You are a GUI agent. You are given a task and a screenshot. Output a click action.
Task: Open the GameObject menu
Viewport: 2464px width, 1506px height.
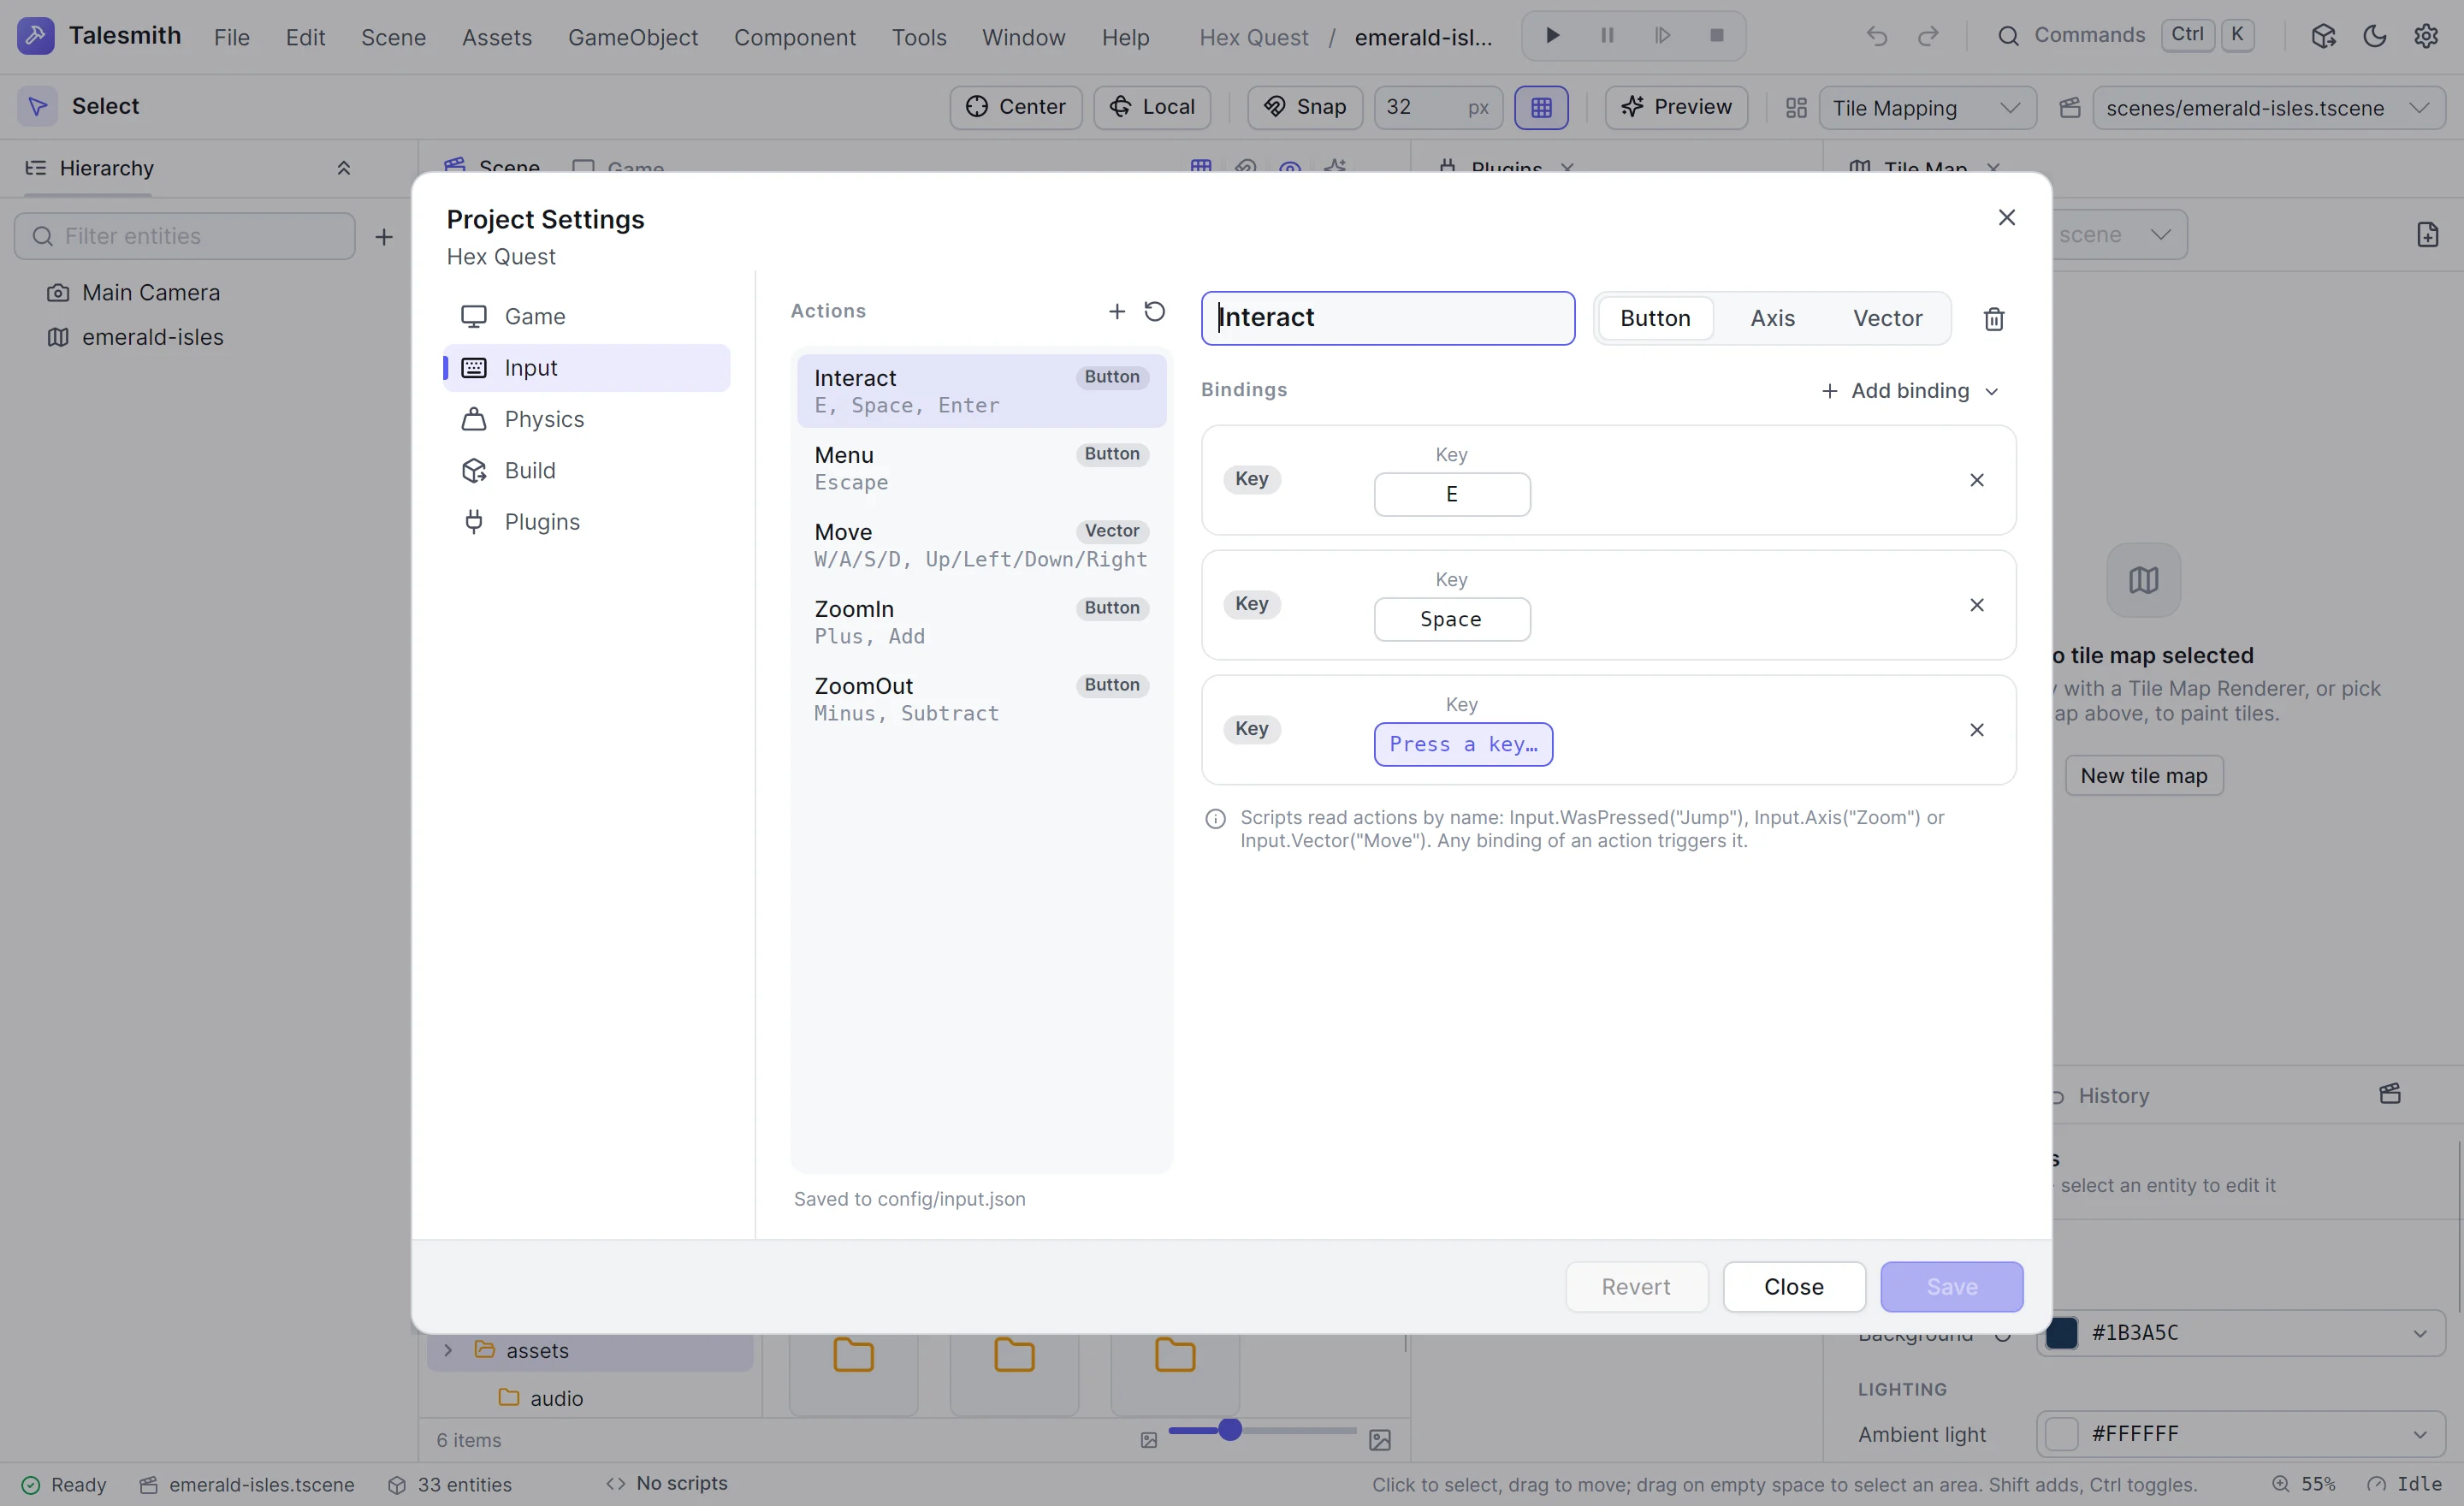pyautogui.click(x=633, y=37)
